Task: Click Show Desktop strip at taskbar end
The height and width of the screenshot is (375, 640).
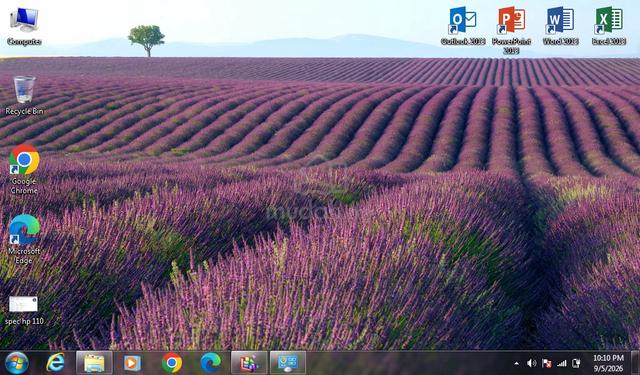Action: coord(635,363)
